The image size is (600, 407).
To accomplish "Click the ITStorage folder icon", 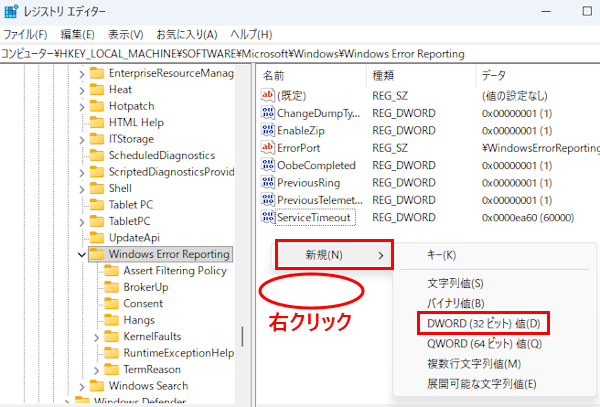I will tap(97, 139).
